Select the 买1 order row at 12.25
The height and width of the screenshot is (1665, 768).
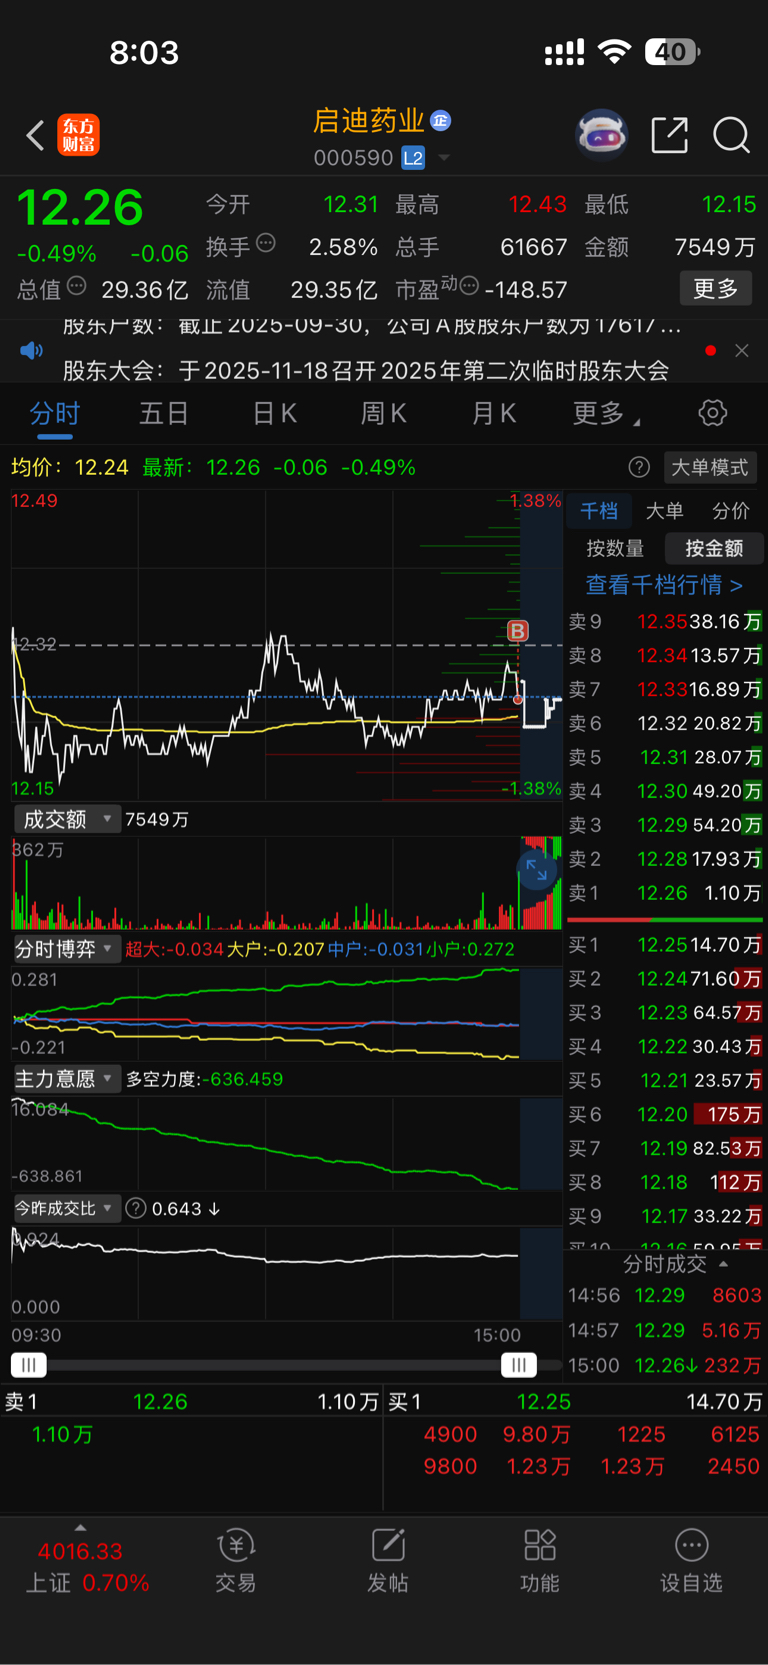click(x=665, y=944)
